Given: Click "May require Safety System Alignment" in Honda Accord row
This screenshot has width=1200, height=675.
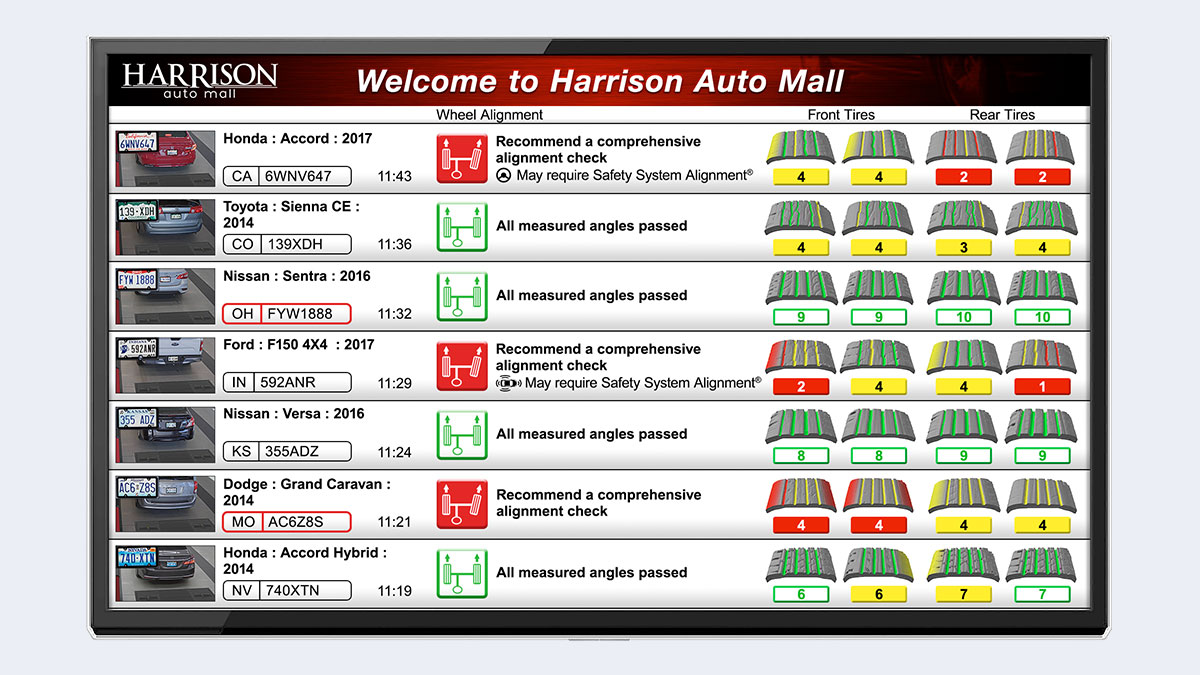Looking at the screenshot, I should tap(635, 176).
